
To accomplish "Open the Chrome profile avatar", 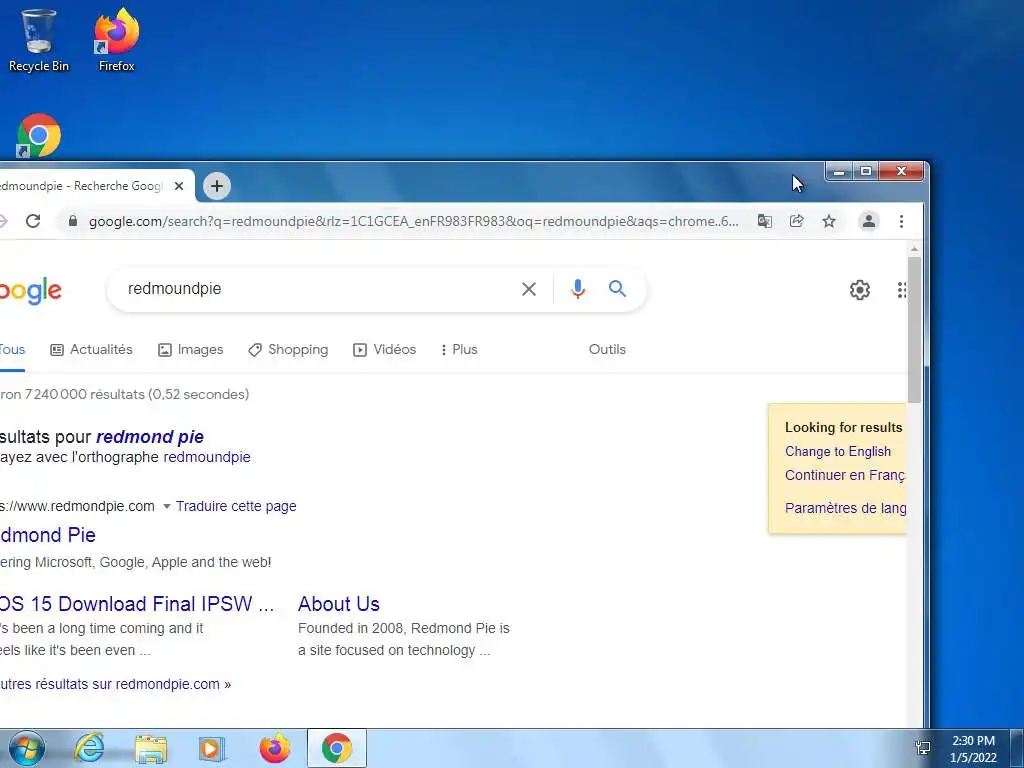I will coord(869,221).
